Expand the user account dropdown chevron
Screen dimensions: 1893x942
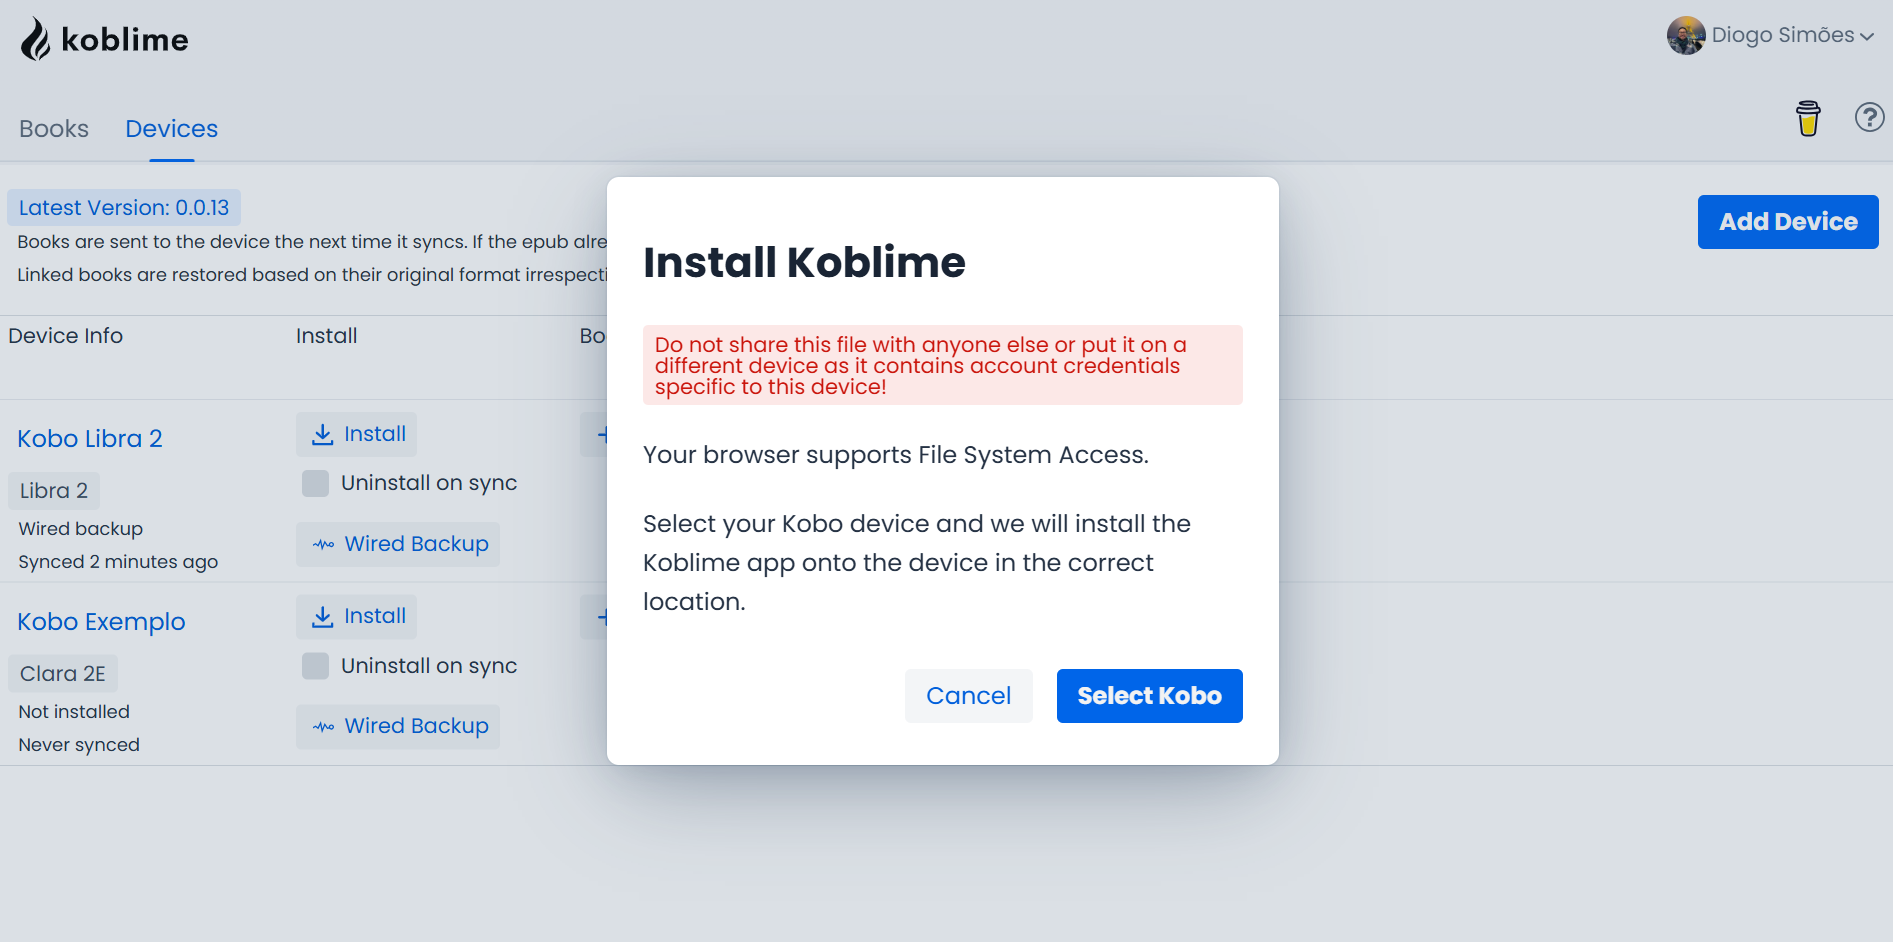(x=1866, y=37)
